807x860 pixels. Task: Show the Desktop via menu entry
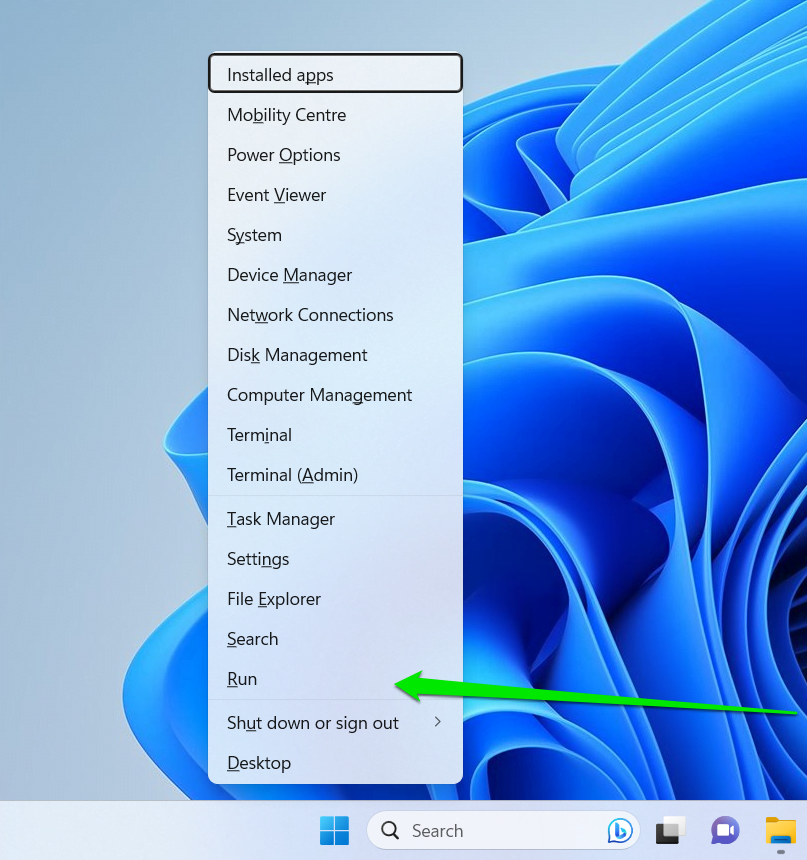pos(259,763)
